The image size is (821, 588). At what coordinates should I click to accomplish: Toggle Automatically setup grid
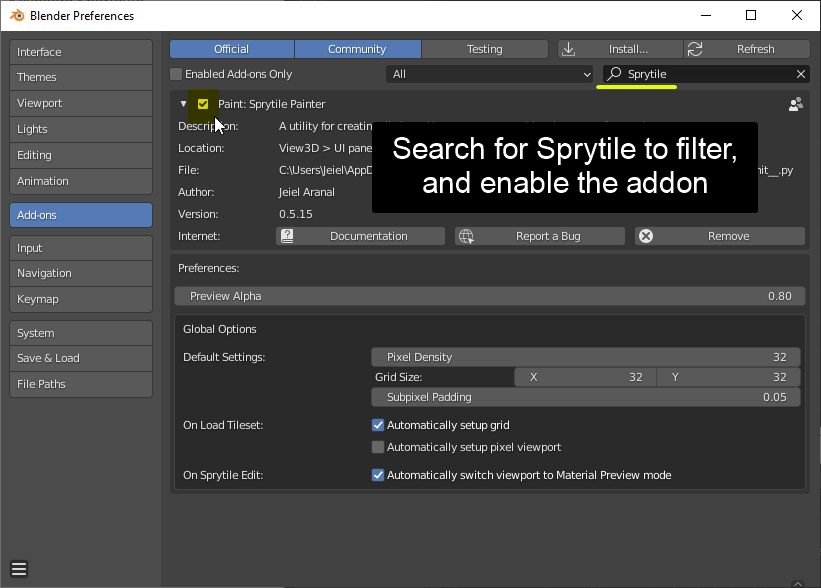(378, 425)
